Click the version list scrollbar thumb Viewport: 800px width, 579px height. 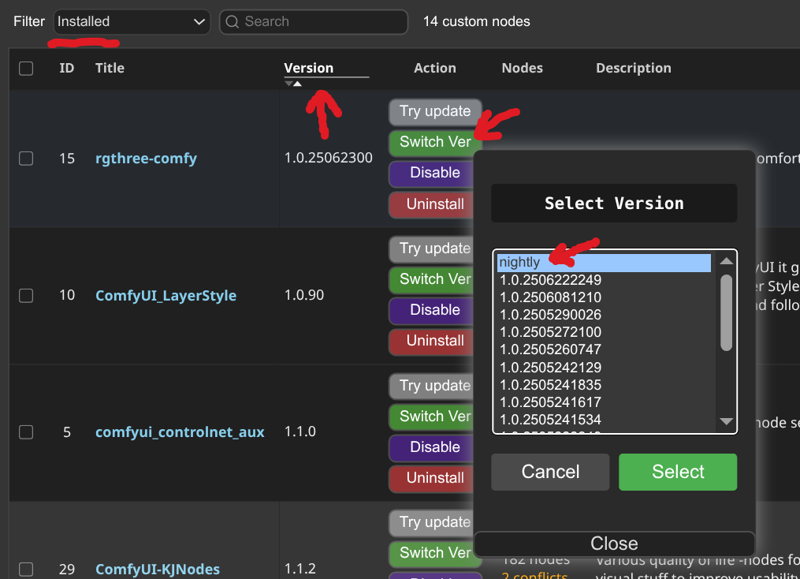tap(727, 313)
